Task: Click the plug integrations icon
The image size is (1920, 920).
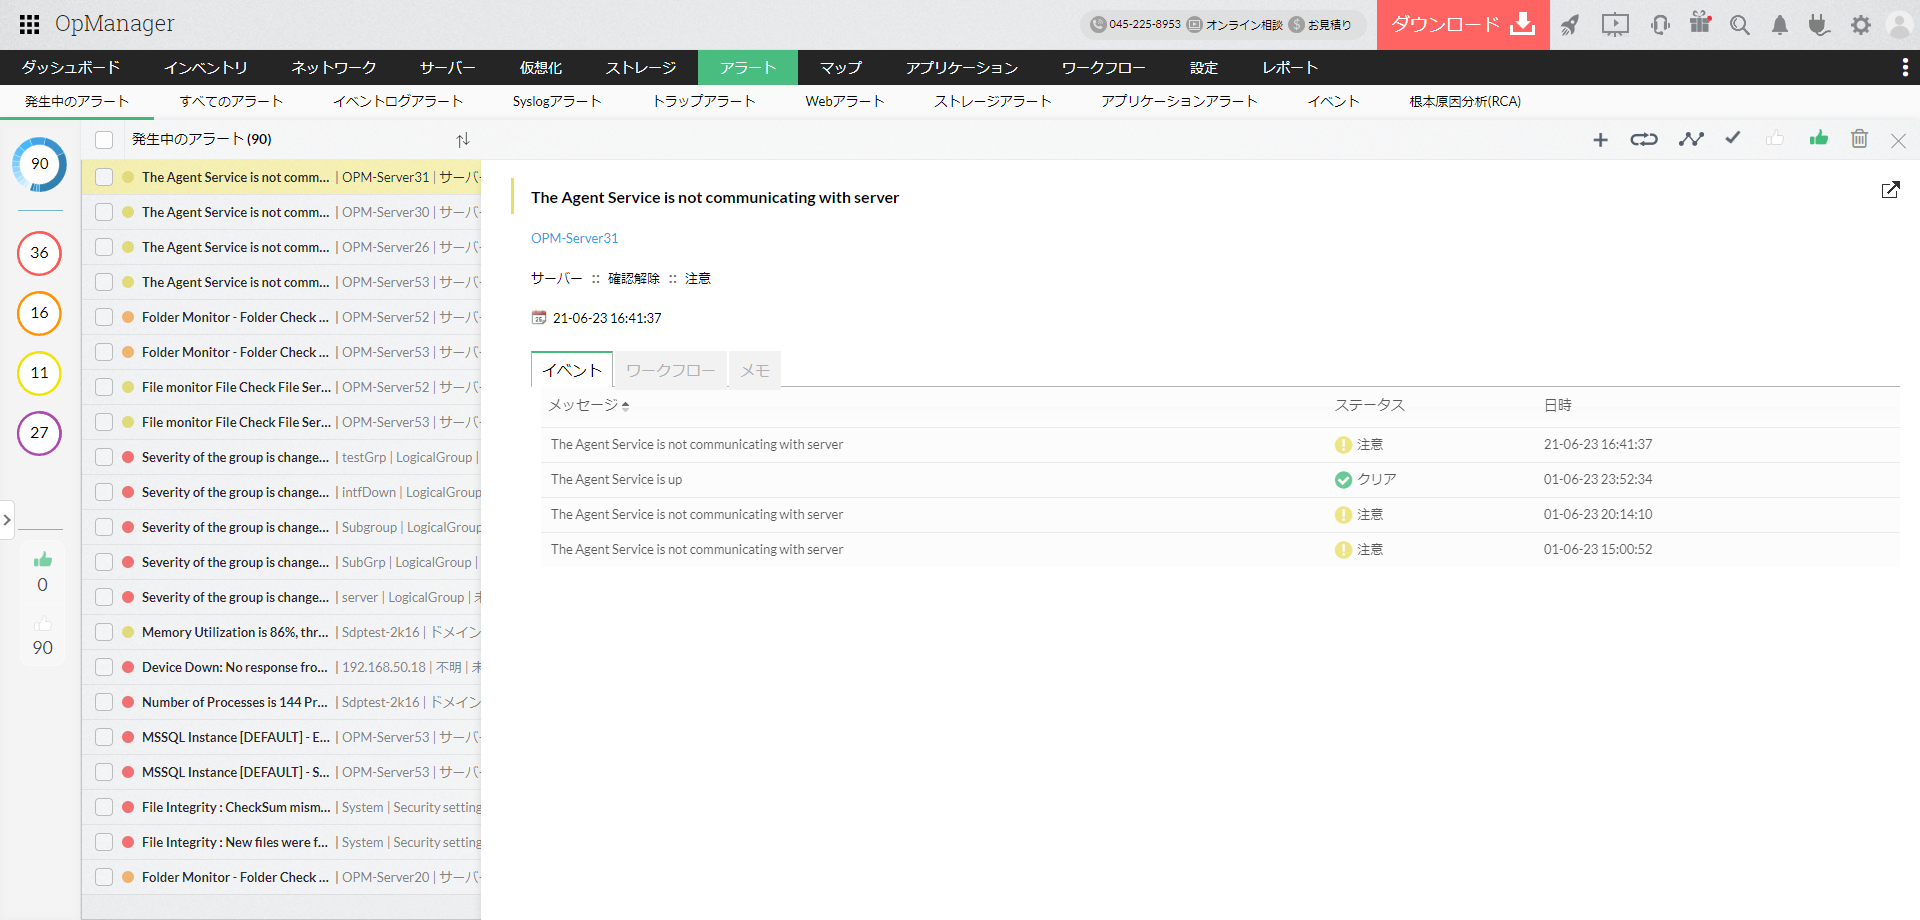Action: [1819, 25]
